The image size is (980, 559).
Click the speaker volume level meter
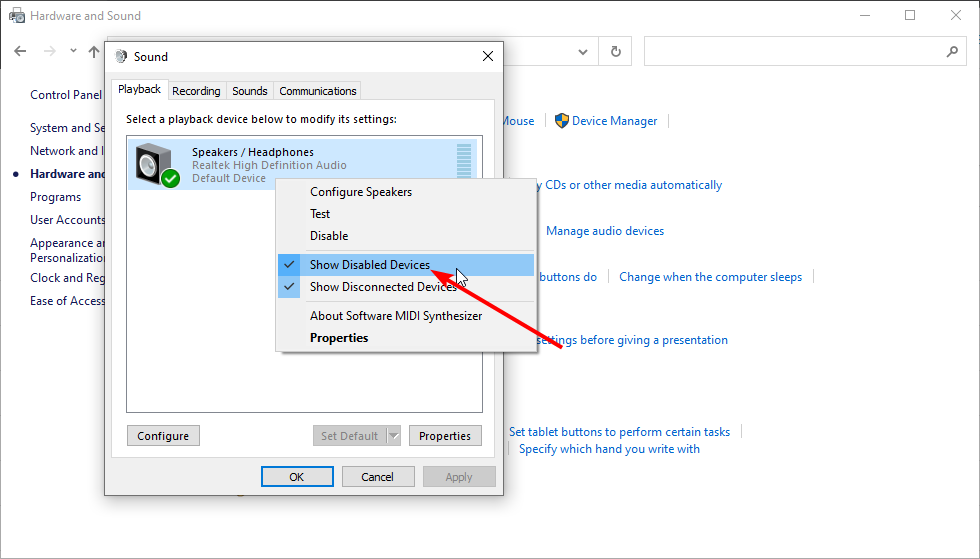tap(464, 161)
